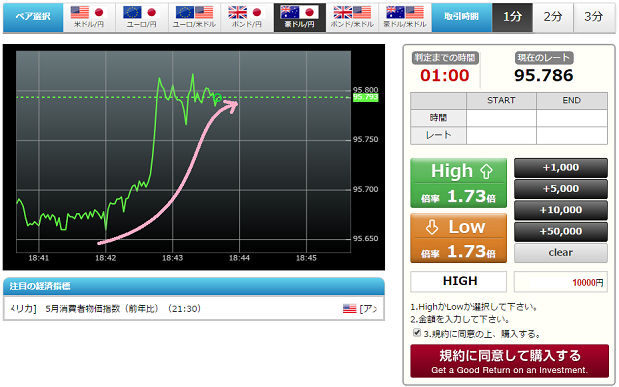
Task: Switch trading time to 1分
Action: tap(512, 17)
